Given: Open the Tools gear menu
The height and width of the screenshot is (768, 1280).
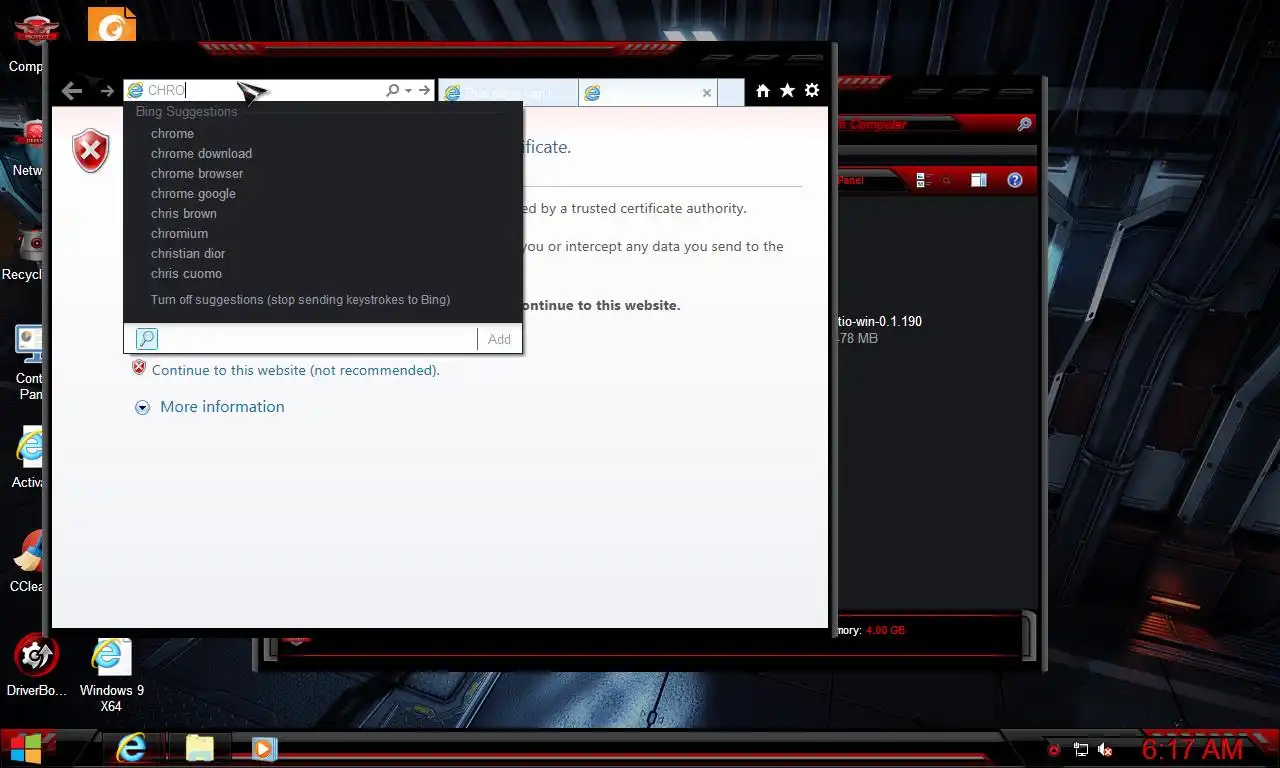Looking at the screenshot, I should (812, 91).
